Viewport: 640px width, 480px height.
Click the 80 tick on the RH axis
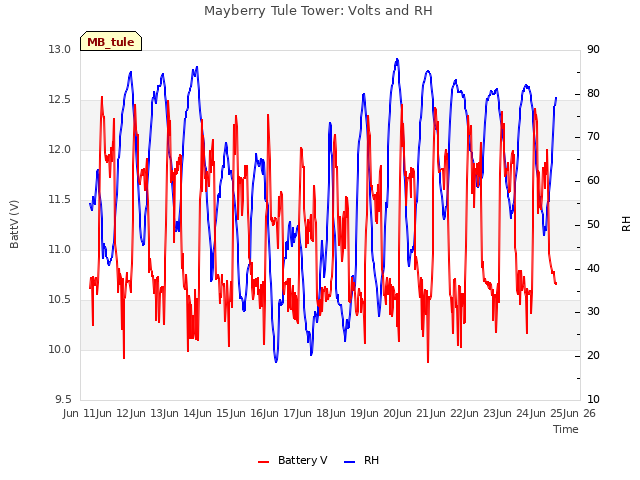click(x=593, y=93)
